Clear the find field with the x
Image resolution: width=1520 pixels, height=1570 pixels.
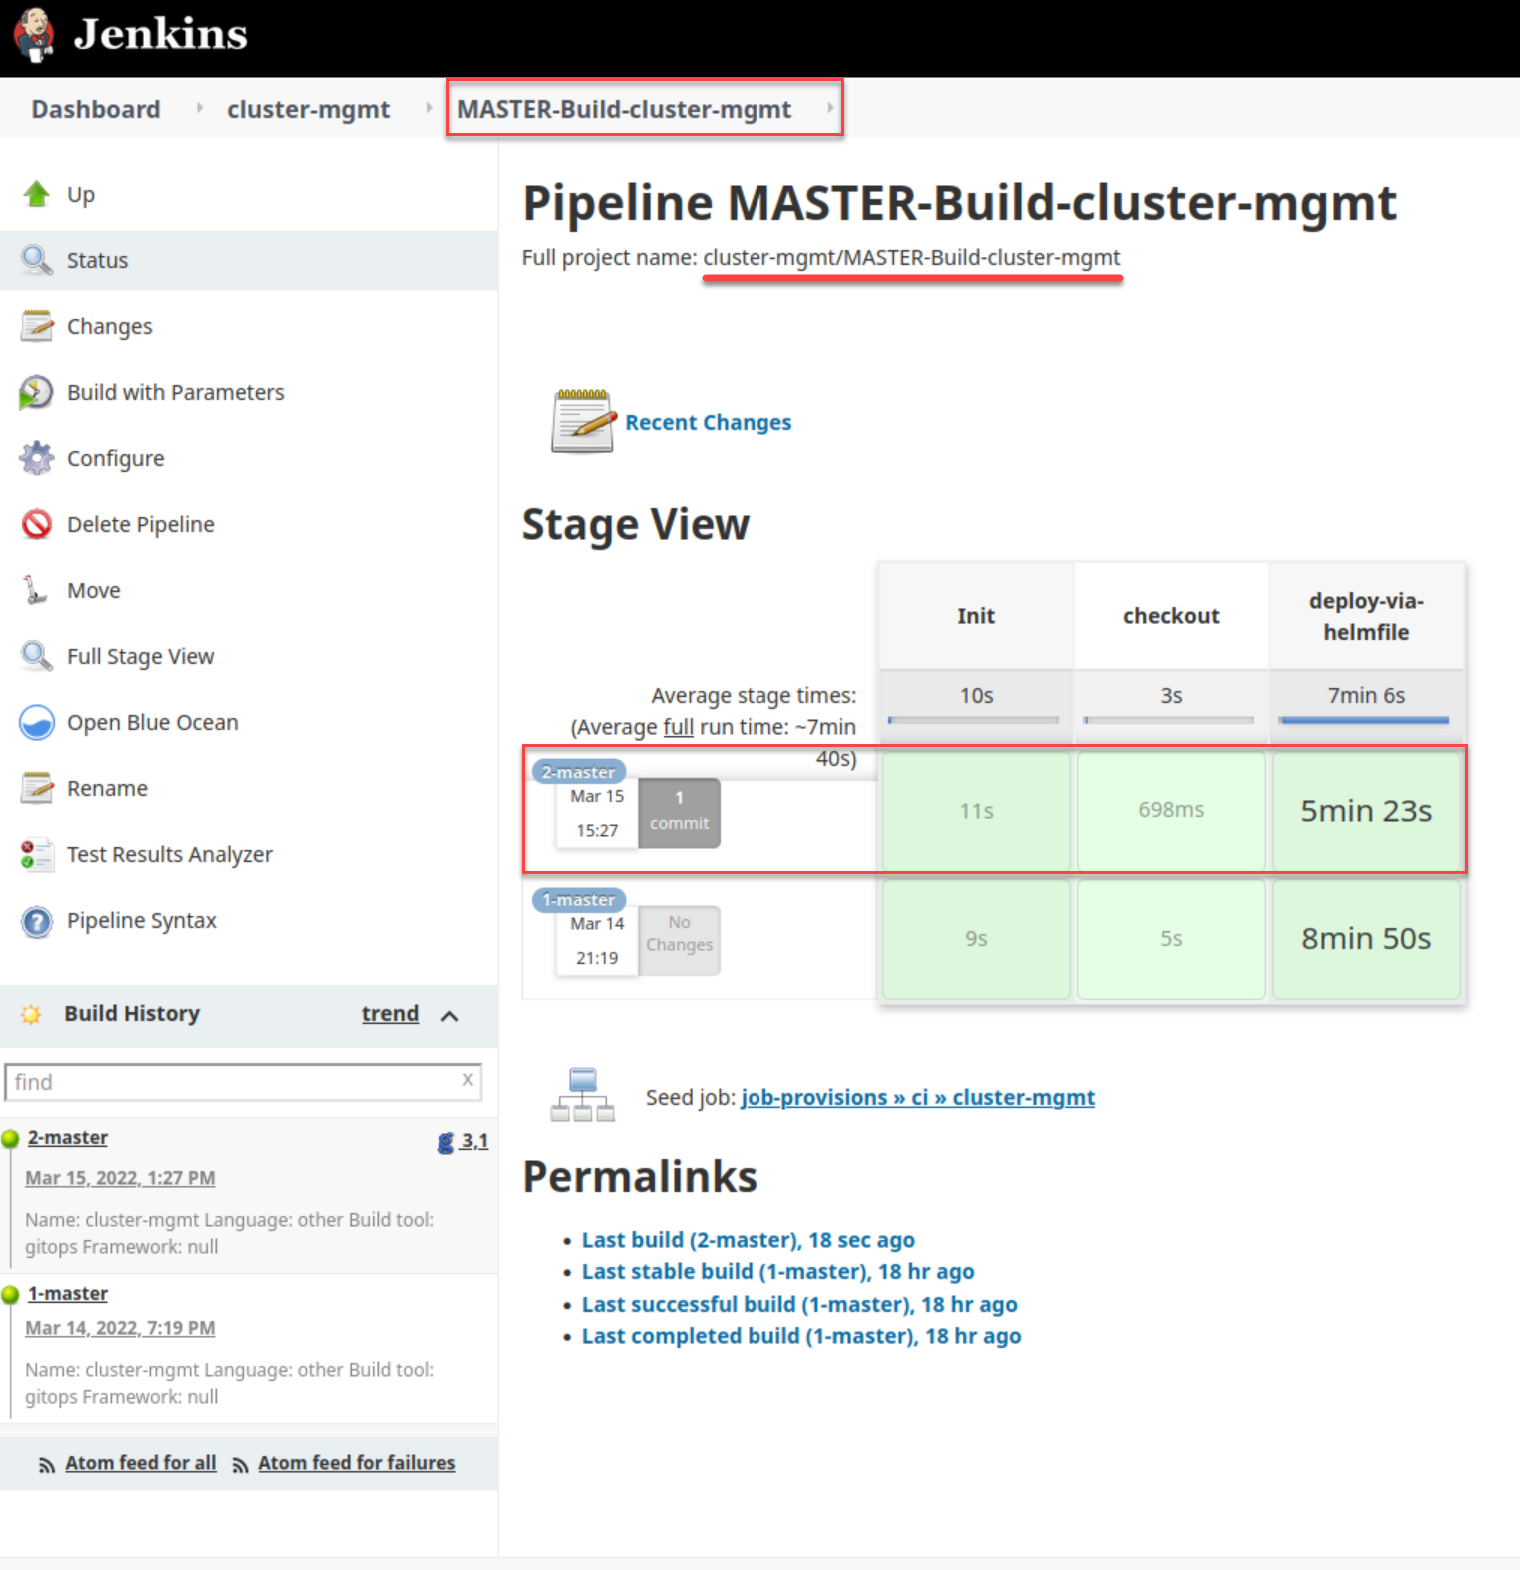pos(467,1080)
